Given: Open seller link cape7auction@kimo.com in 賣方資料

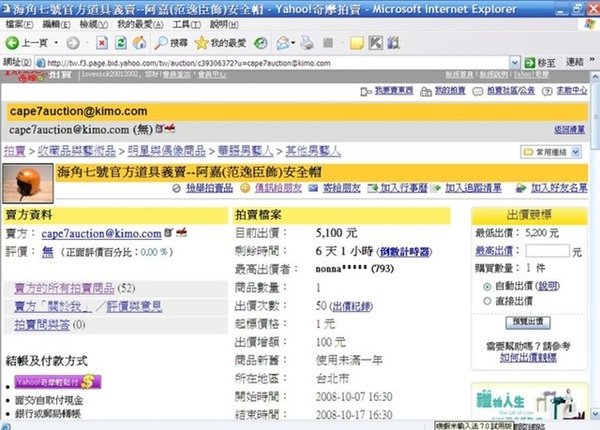Looking at the screenshot, I should [101, 233].
